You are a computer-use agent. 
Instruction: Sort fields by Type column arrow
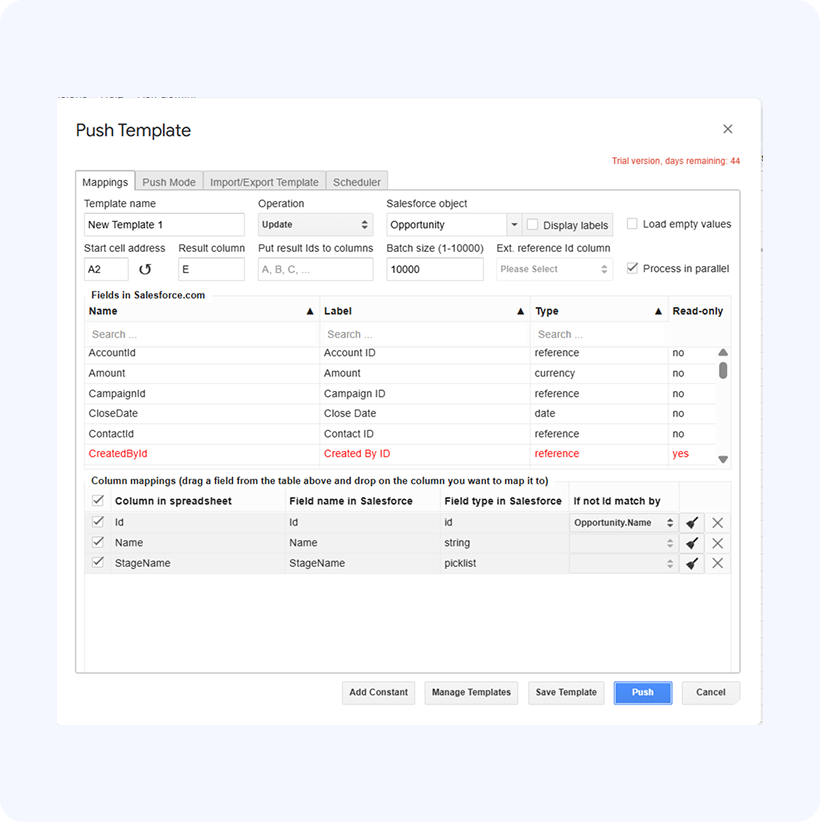pos(658,312)
